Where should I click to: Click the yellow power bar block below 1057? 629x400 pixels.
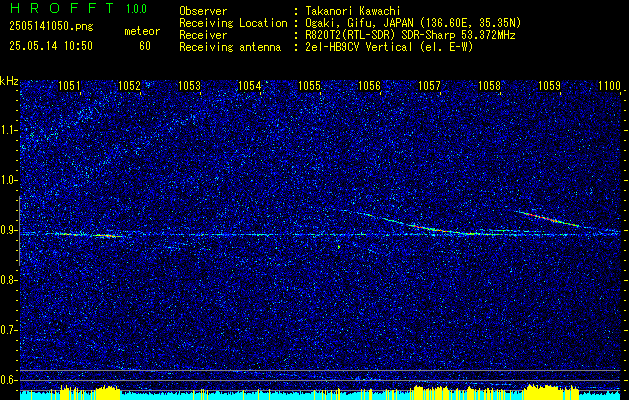tap(434, 392)
